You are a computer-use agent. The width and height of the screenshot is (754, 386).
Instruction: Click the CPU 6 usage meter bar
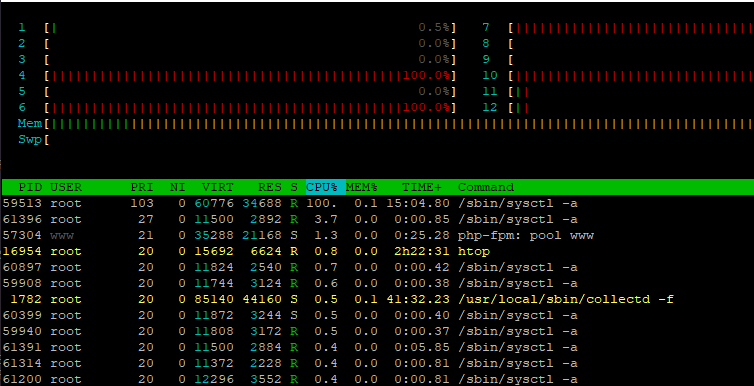(250, 107)
